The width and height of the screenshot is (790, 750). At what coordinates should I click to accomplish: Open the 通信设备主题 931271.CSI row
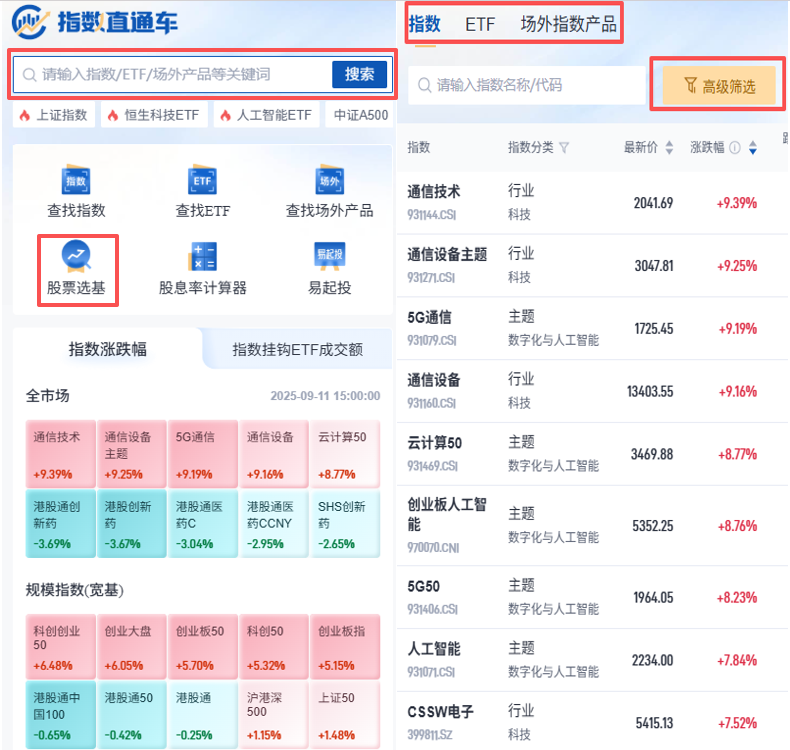click(592, 265)
